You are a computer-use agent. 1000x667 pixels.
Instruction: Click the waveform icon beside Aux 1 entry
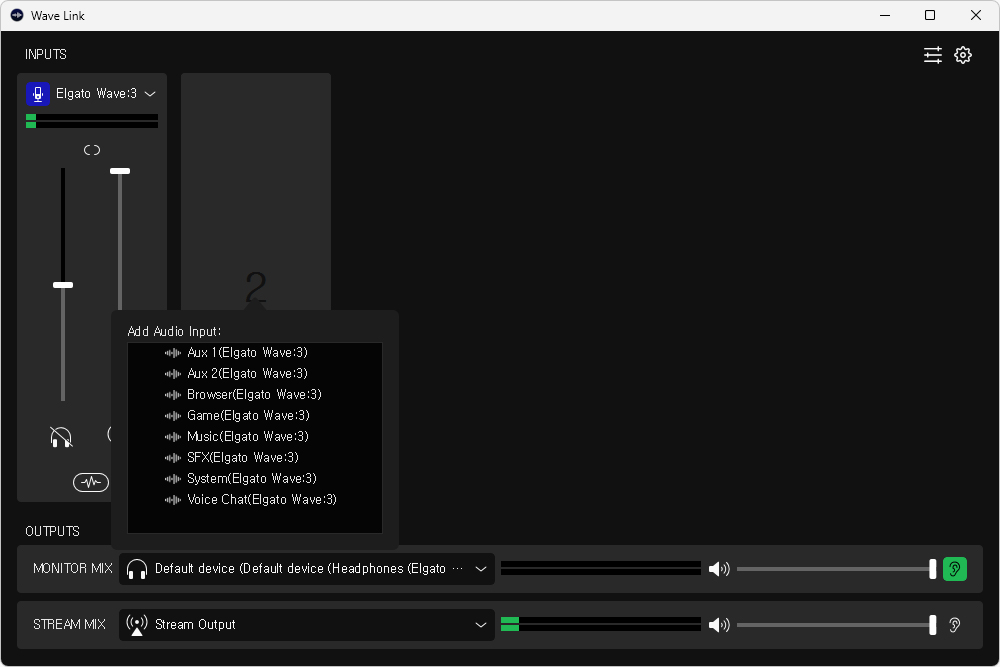coord(173,353)
